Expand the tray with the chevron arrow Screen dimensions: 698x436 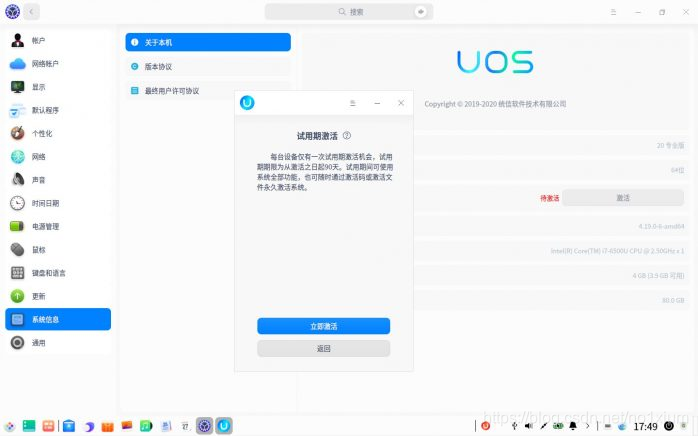click(x=588, y=426)
